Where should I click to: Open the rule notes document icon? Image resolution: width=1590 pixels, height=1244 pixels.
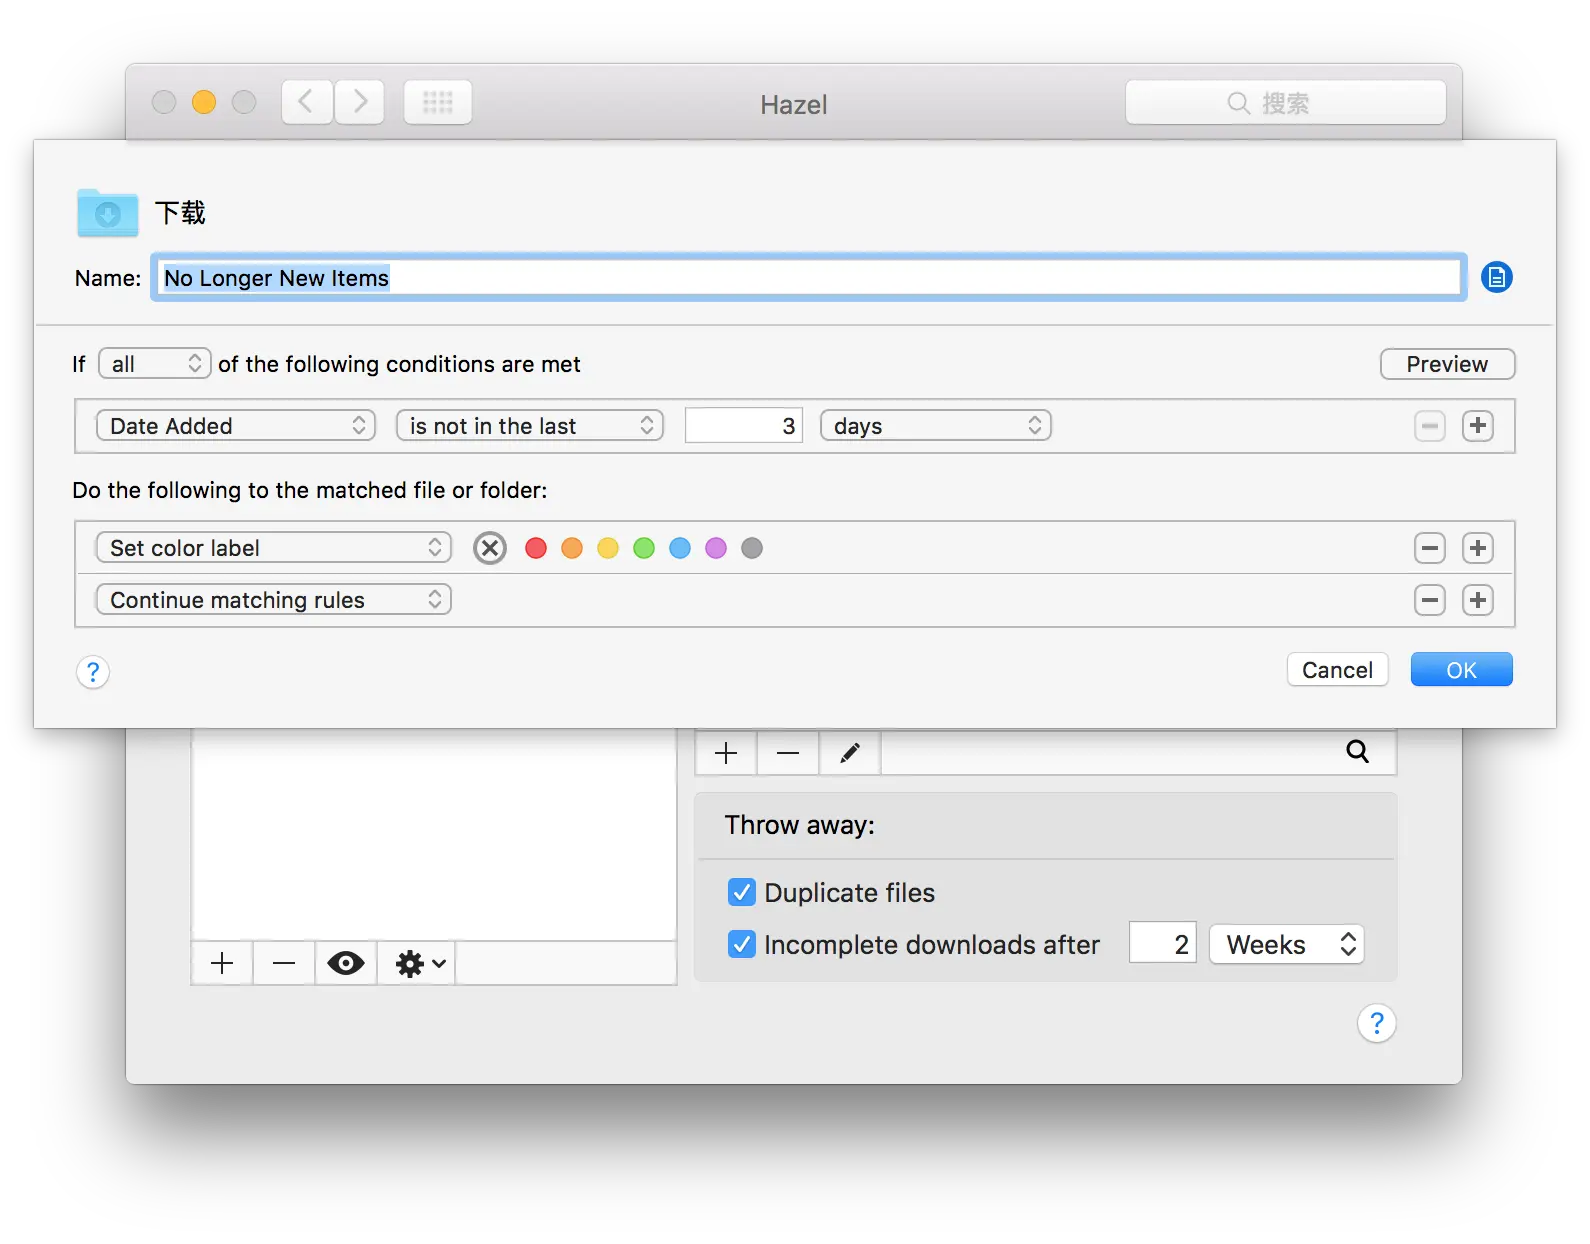(1496, 277)
